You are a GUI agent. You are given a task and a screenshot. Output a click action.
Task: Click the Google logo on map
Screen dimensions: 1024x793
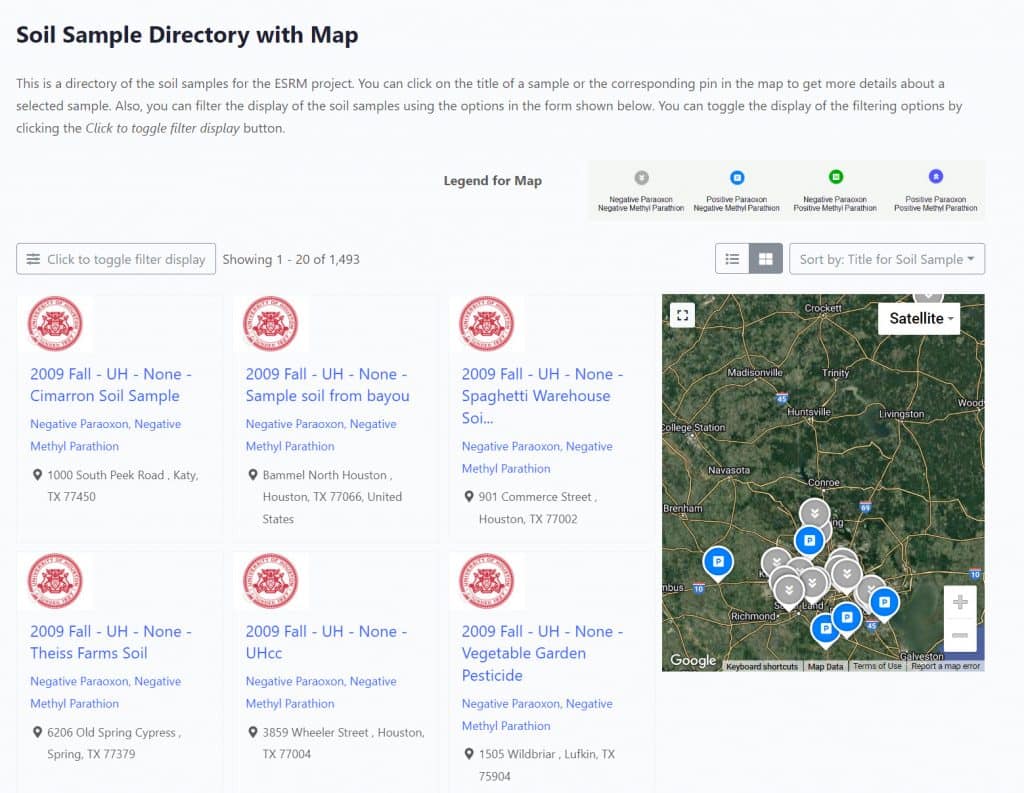(x=693, y=660)
